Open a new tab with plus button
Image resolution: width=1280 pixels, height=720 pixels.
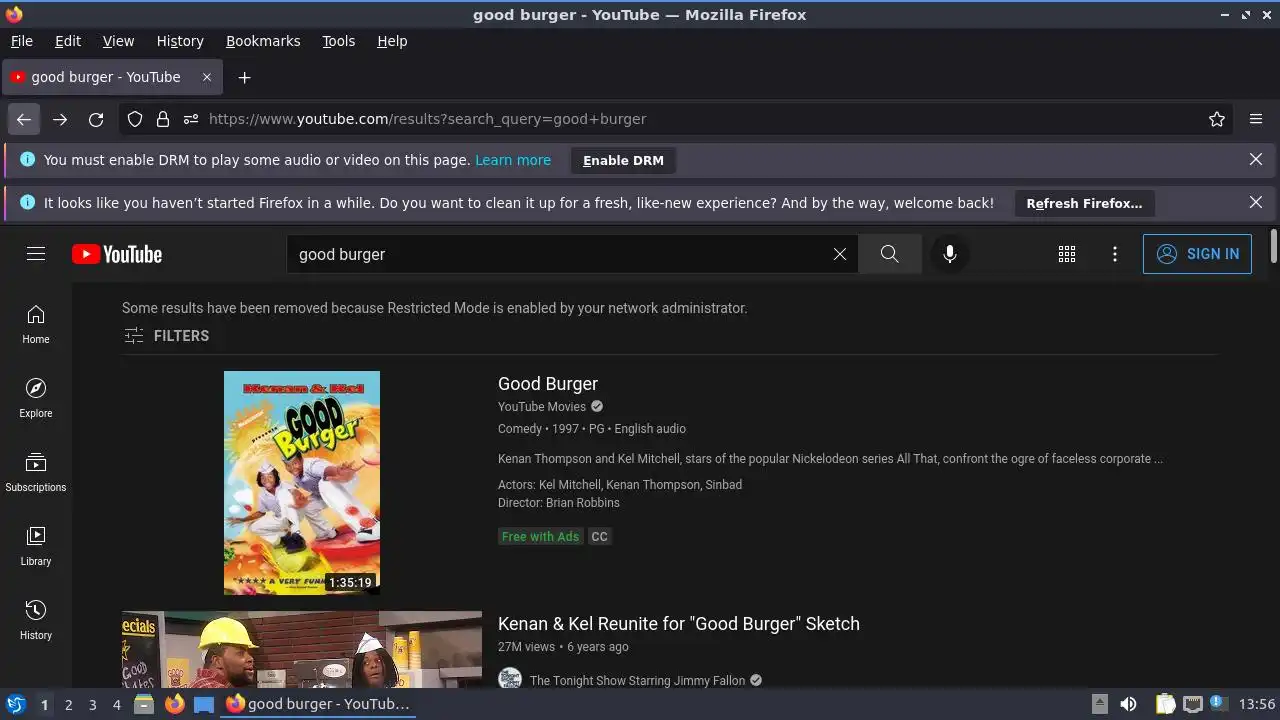tap(244, 77)
